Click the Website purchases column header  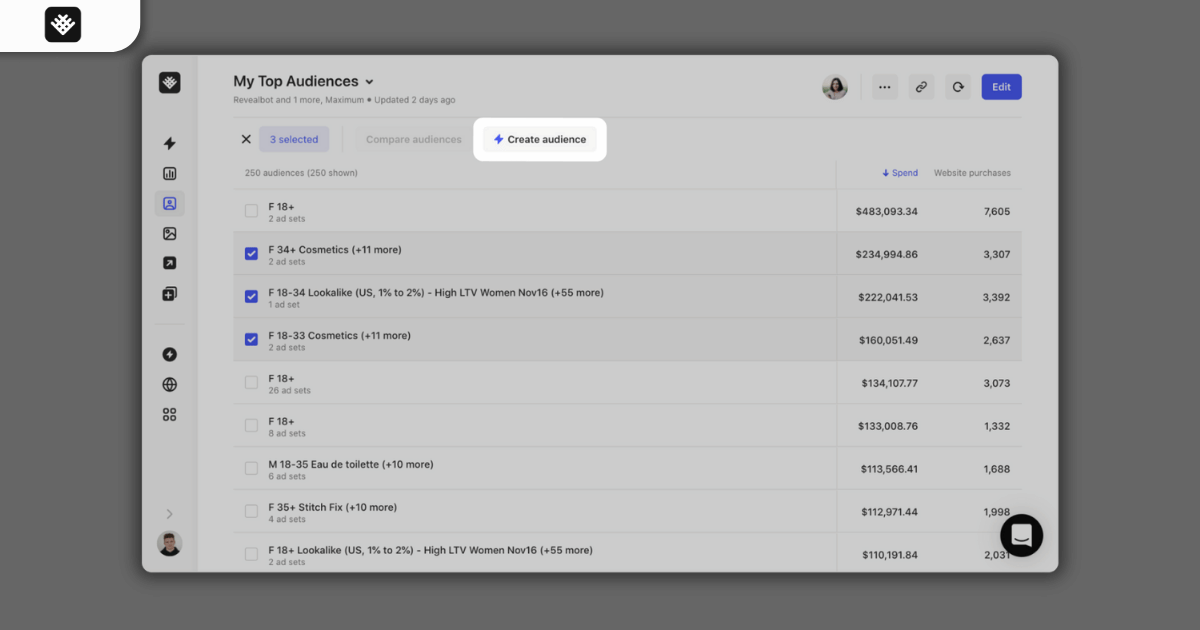[x=972, y=173]
